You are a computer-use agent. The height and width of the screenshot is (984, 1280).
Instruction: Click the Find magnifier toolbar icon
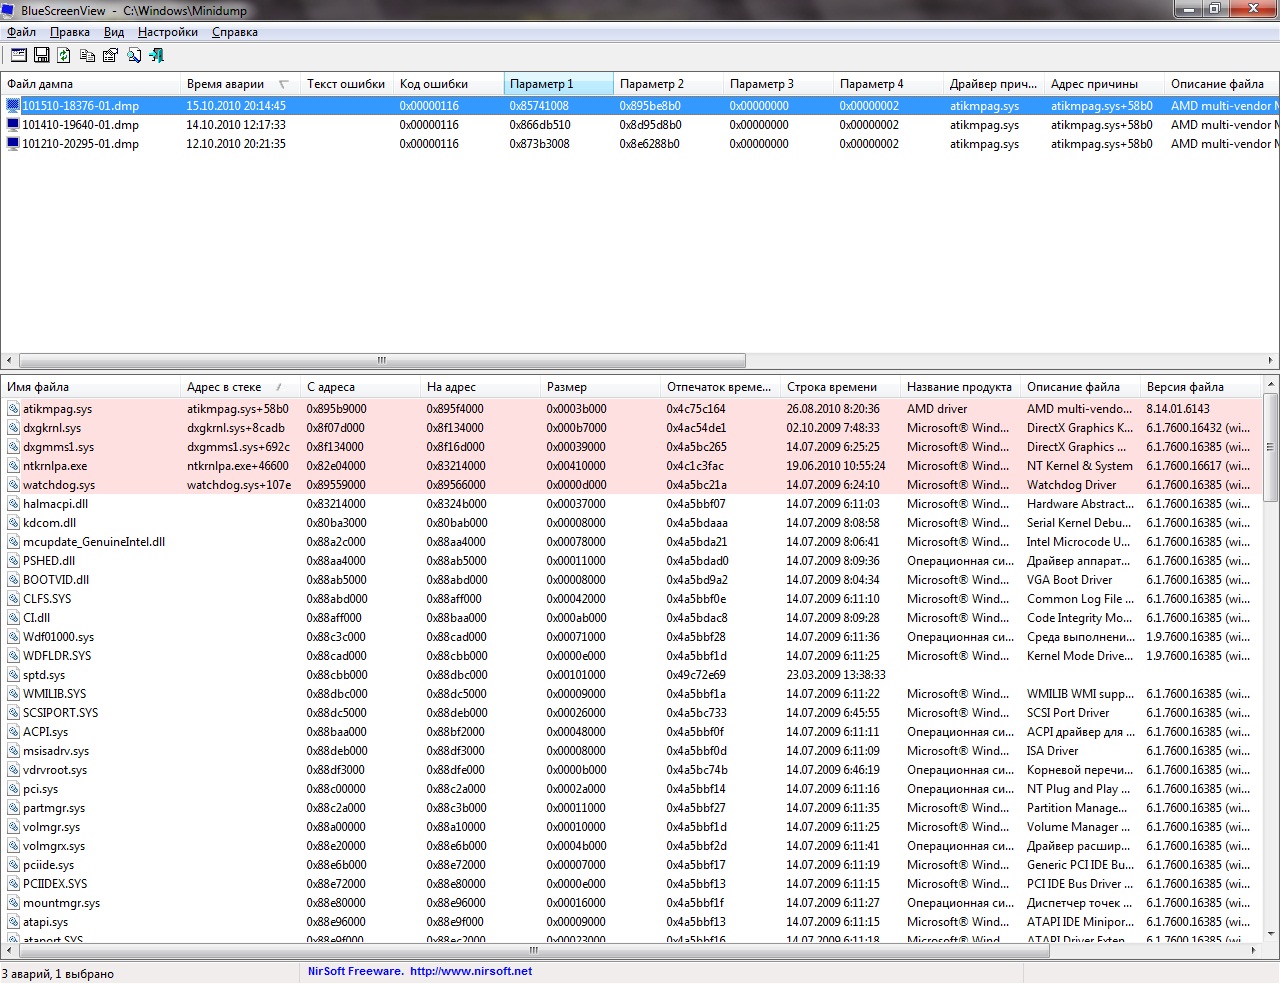point(133,55)
